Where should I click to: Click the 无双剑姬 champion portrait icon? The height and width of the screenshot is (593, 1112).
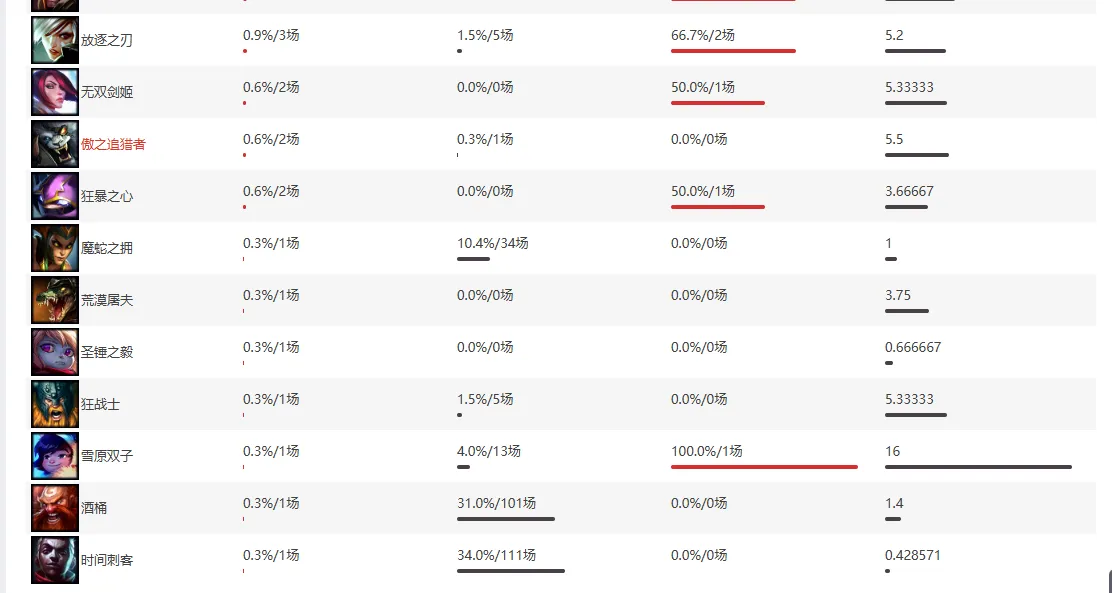click(55, 92)
